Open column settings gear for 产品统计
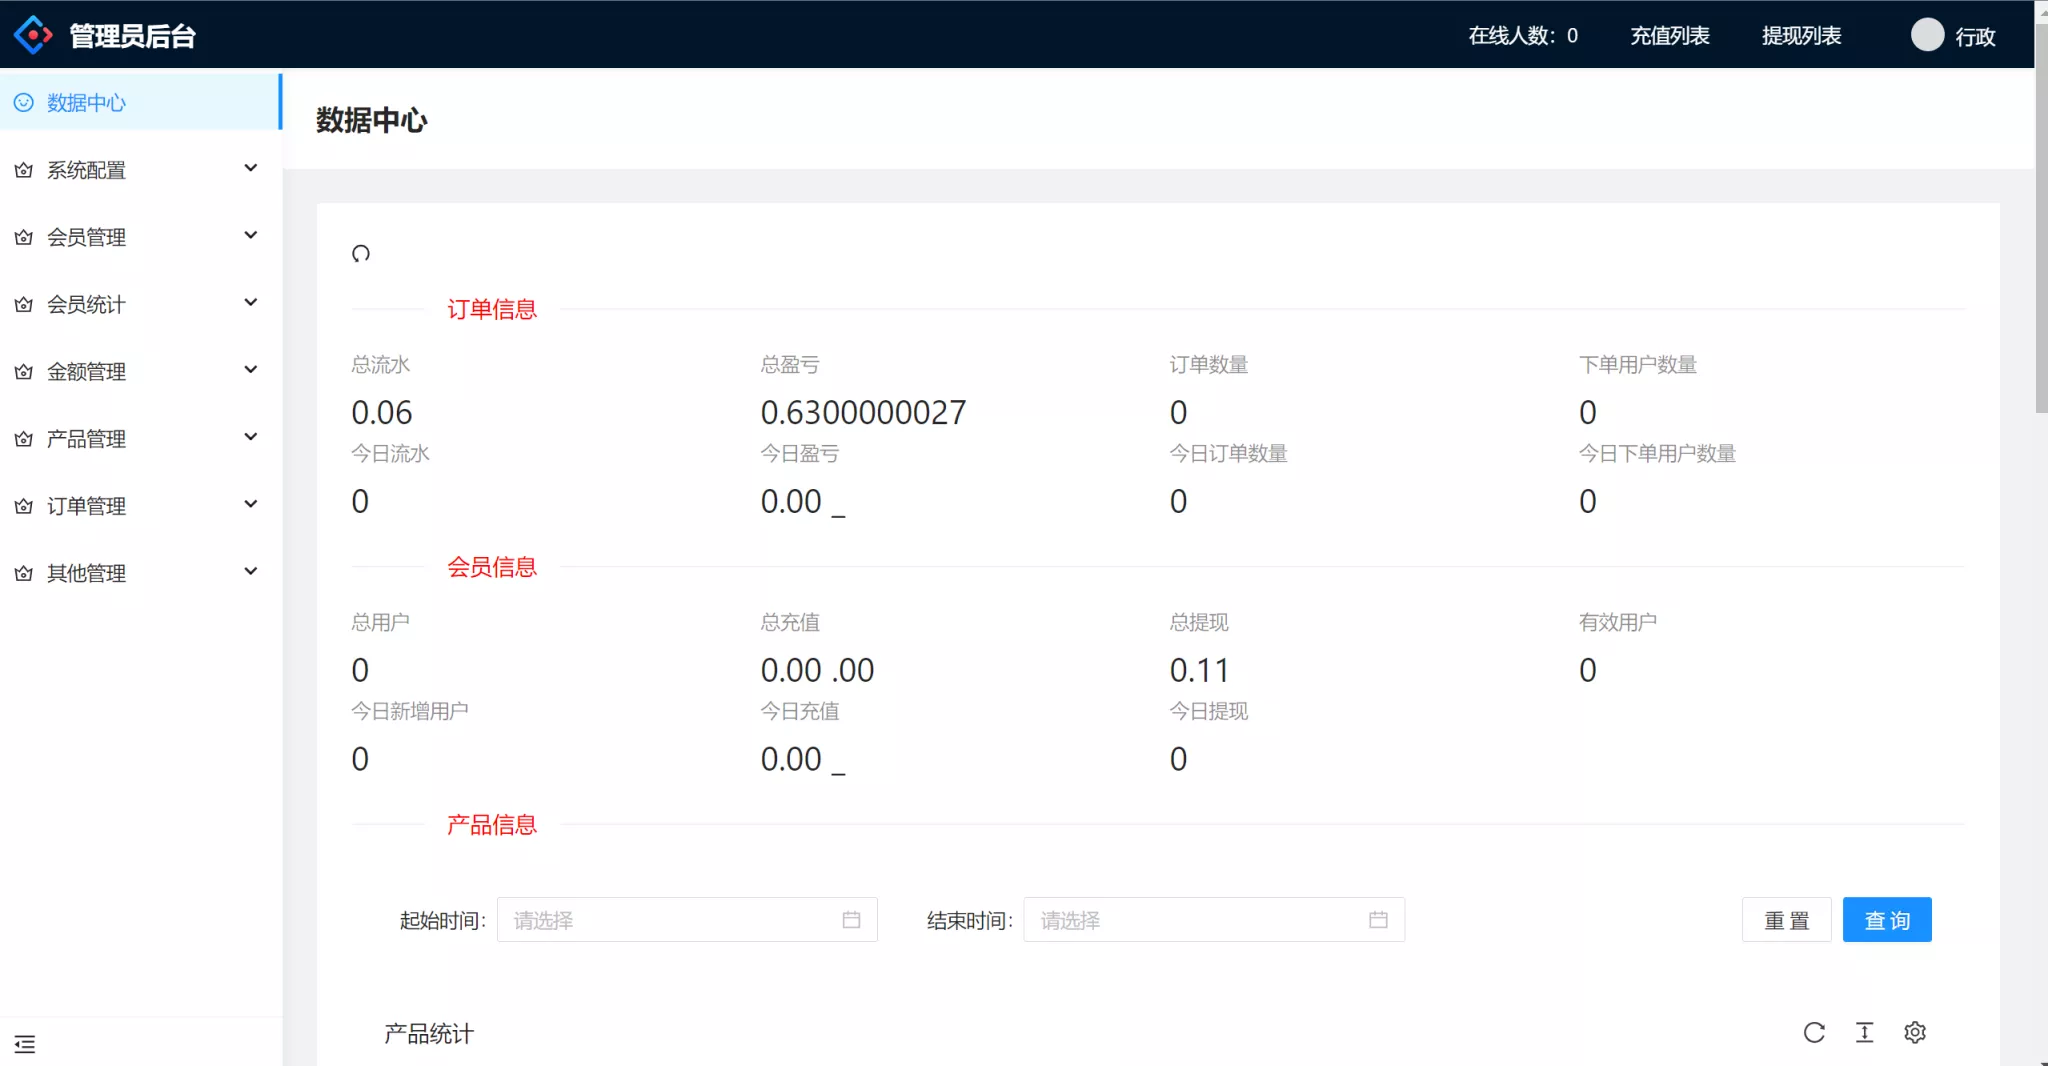Image resolution: width=2048 pixels, height=1066 pixels. pyautogui.click(x=1915, y=1033)
